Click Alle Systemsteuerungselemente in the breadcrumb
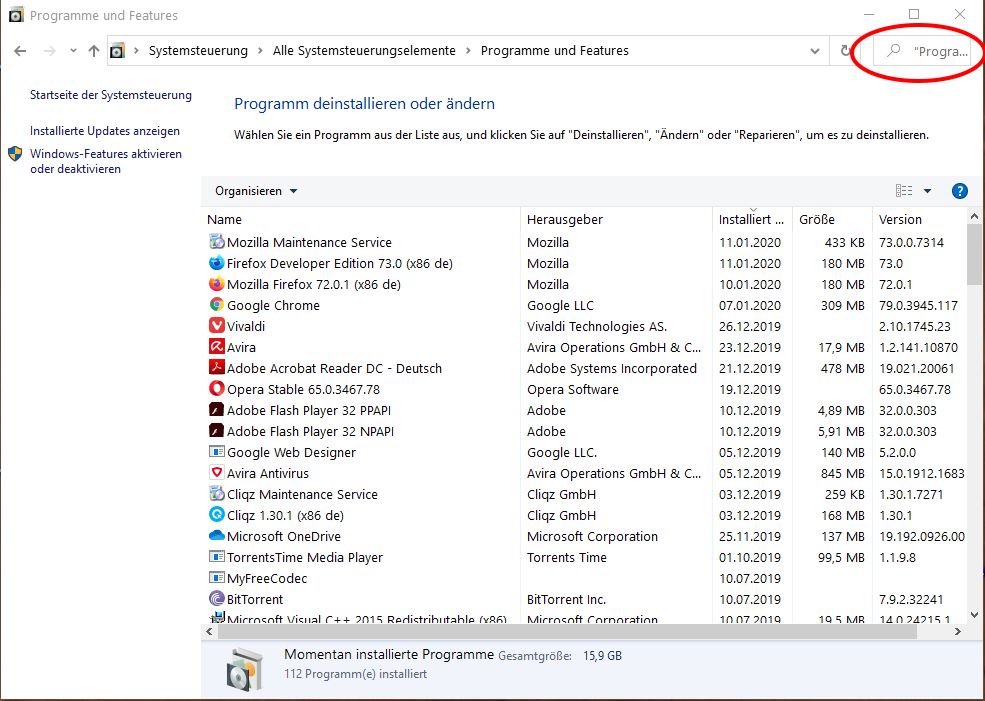The width and height of the screenshot is (985, 701). [x=364, y=51]
